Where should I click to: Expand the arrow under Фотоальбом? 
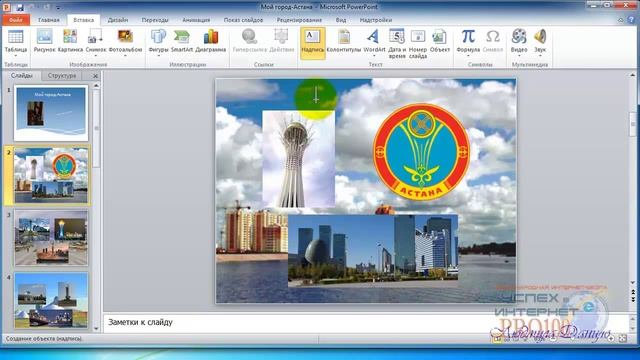click(125, 56)
